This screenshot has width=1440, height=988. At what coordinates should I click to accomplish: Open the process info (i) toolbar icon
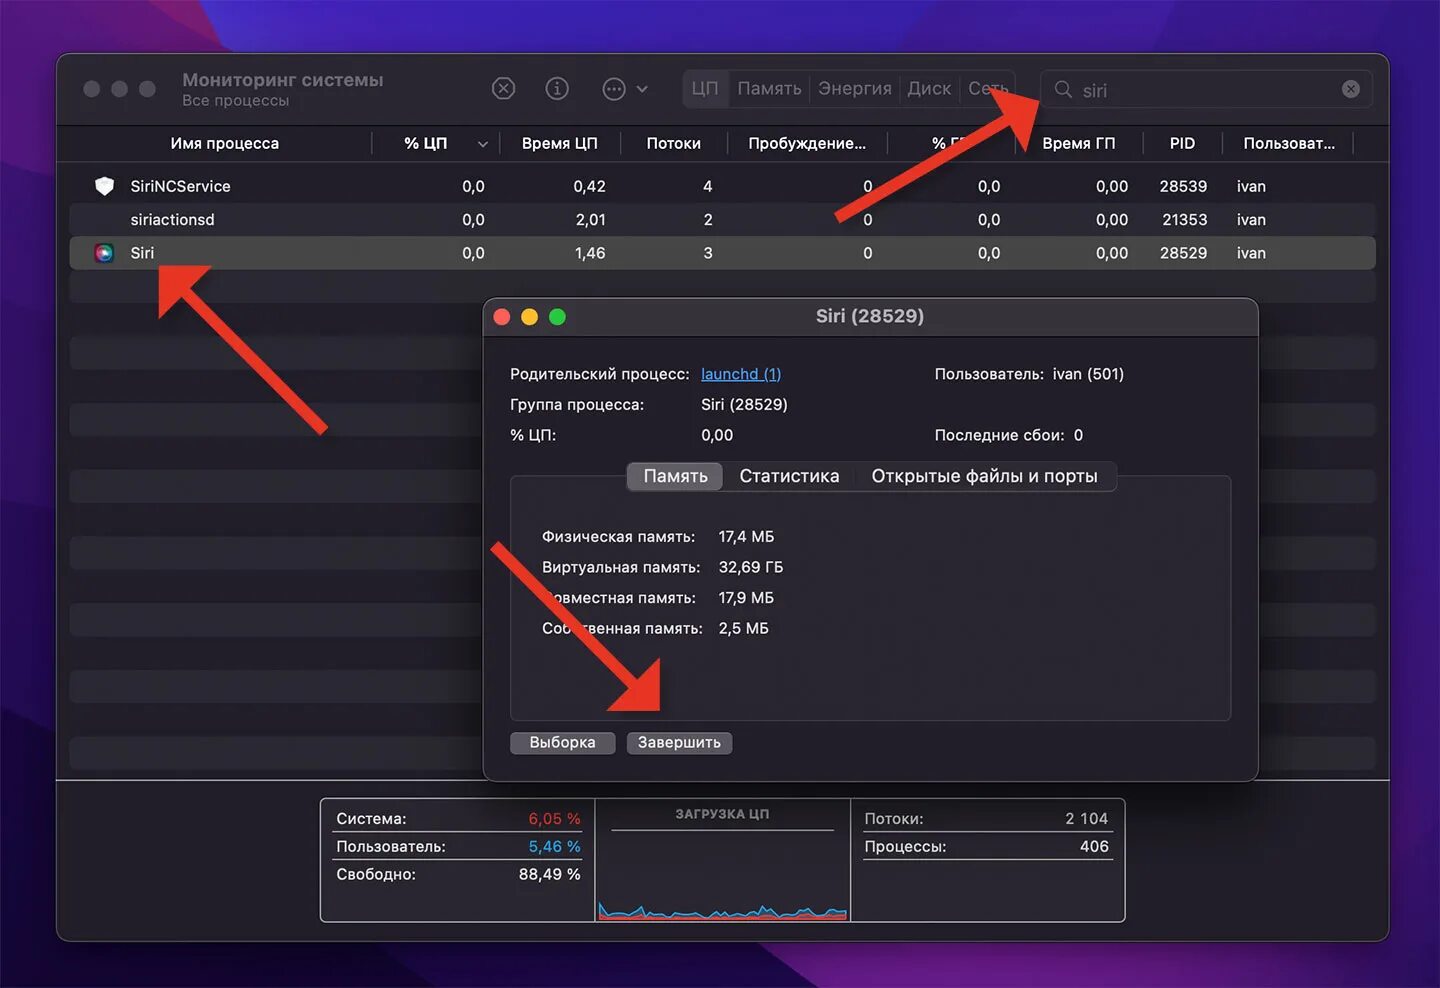[x=557, y=89]
